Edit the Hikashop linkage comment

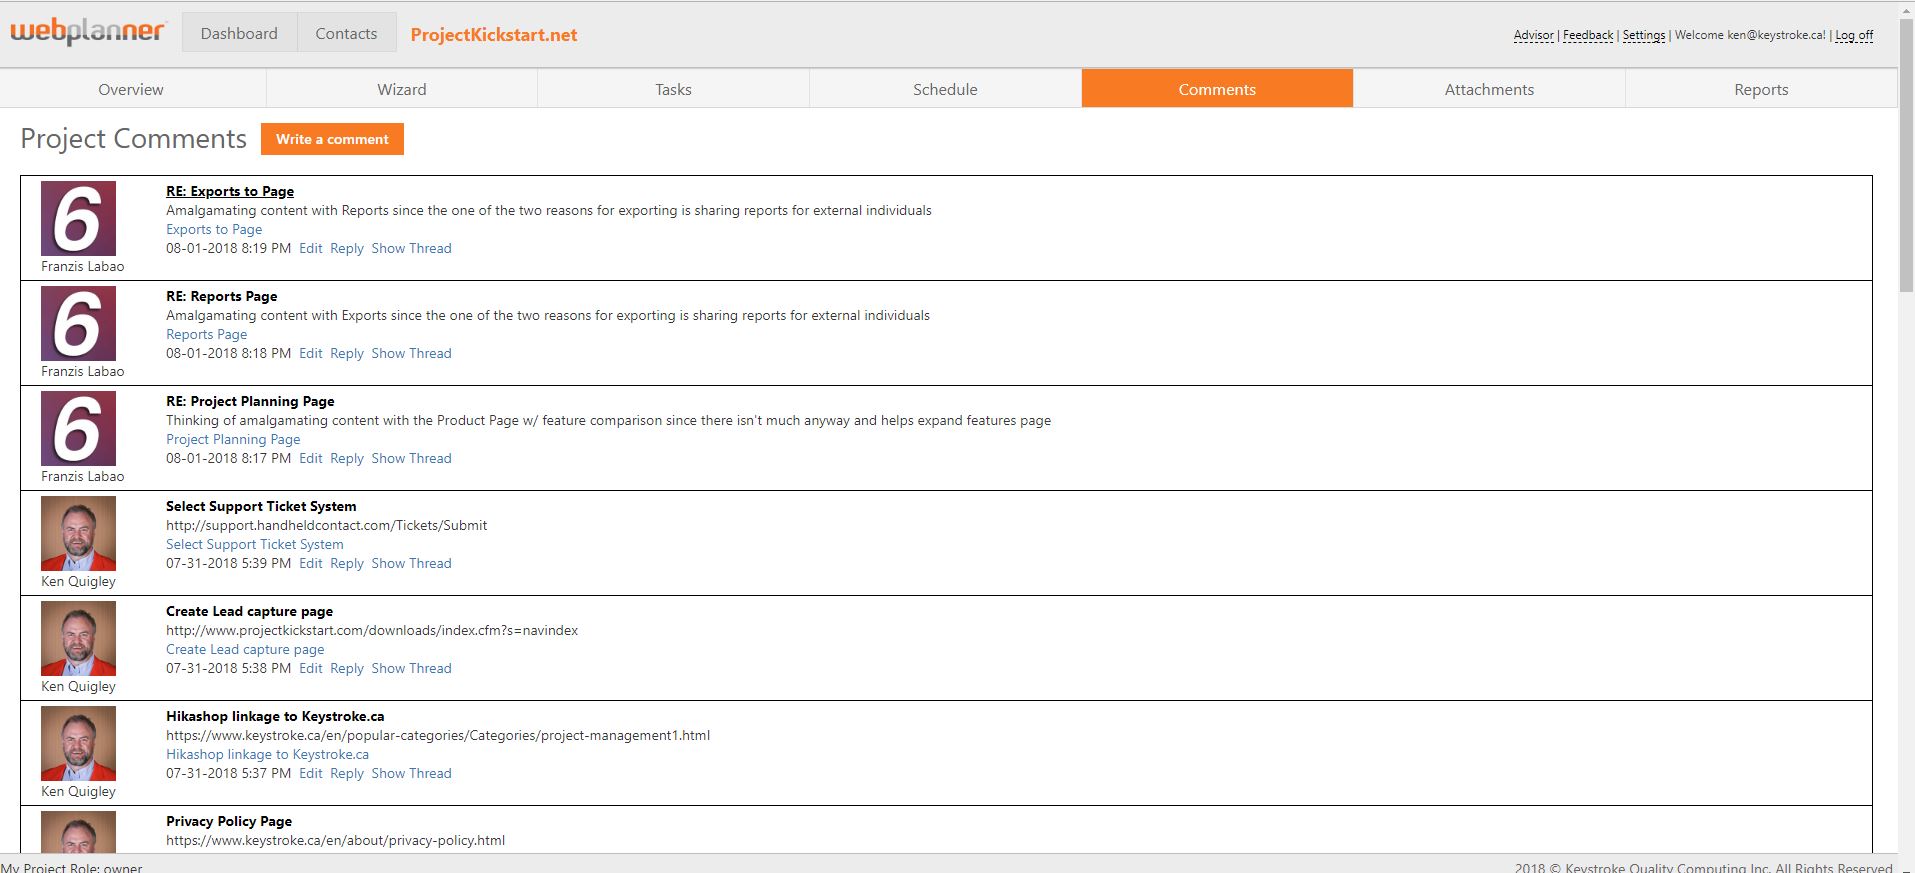(311, 773)
